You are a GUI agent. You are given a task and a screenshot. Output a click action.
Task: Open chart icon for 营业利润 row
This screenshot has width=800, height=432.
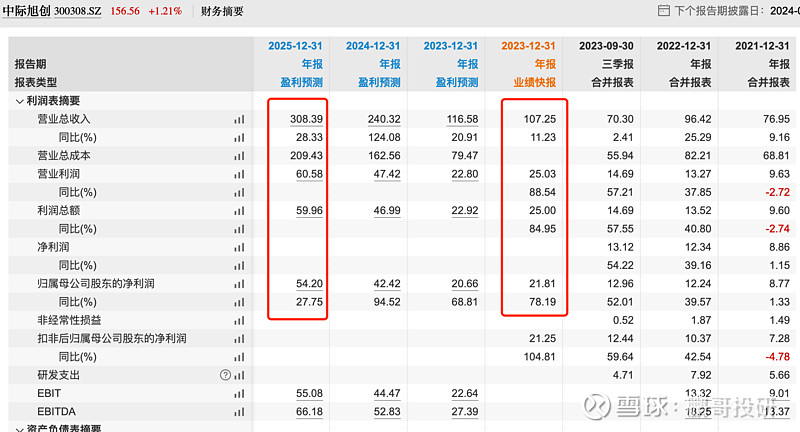pos(239,174)
